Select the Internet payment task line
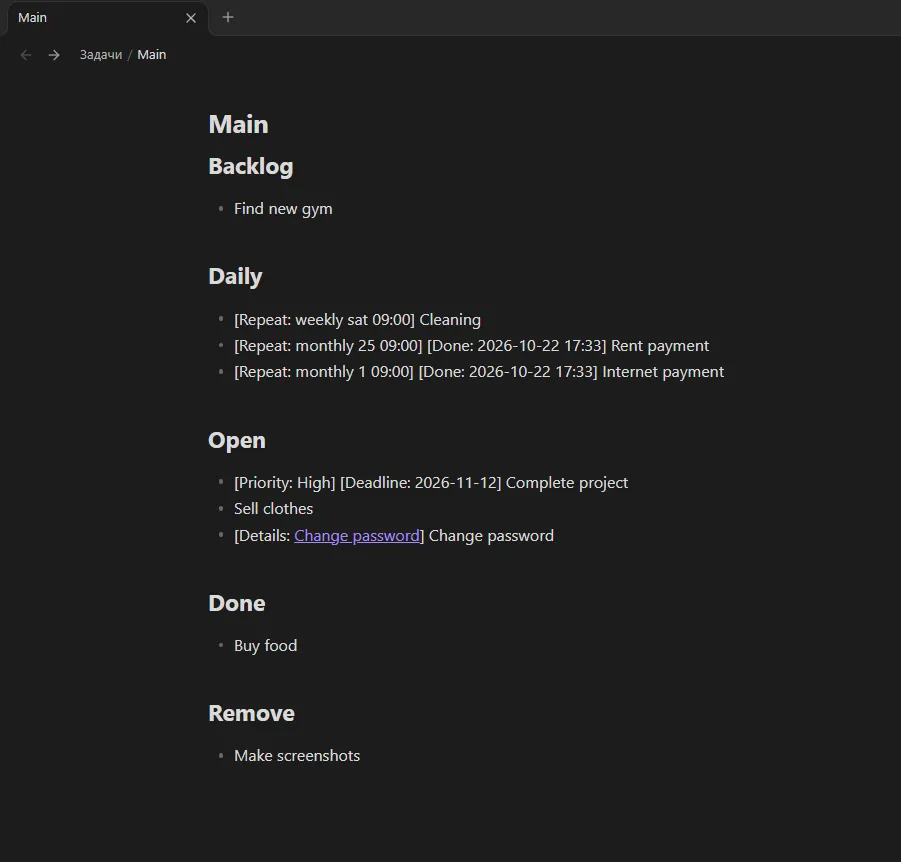 tap(479, 372)
